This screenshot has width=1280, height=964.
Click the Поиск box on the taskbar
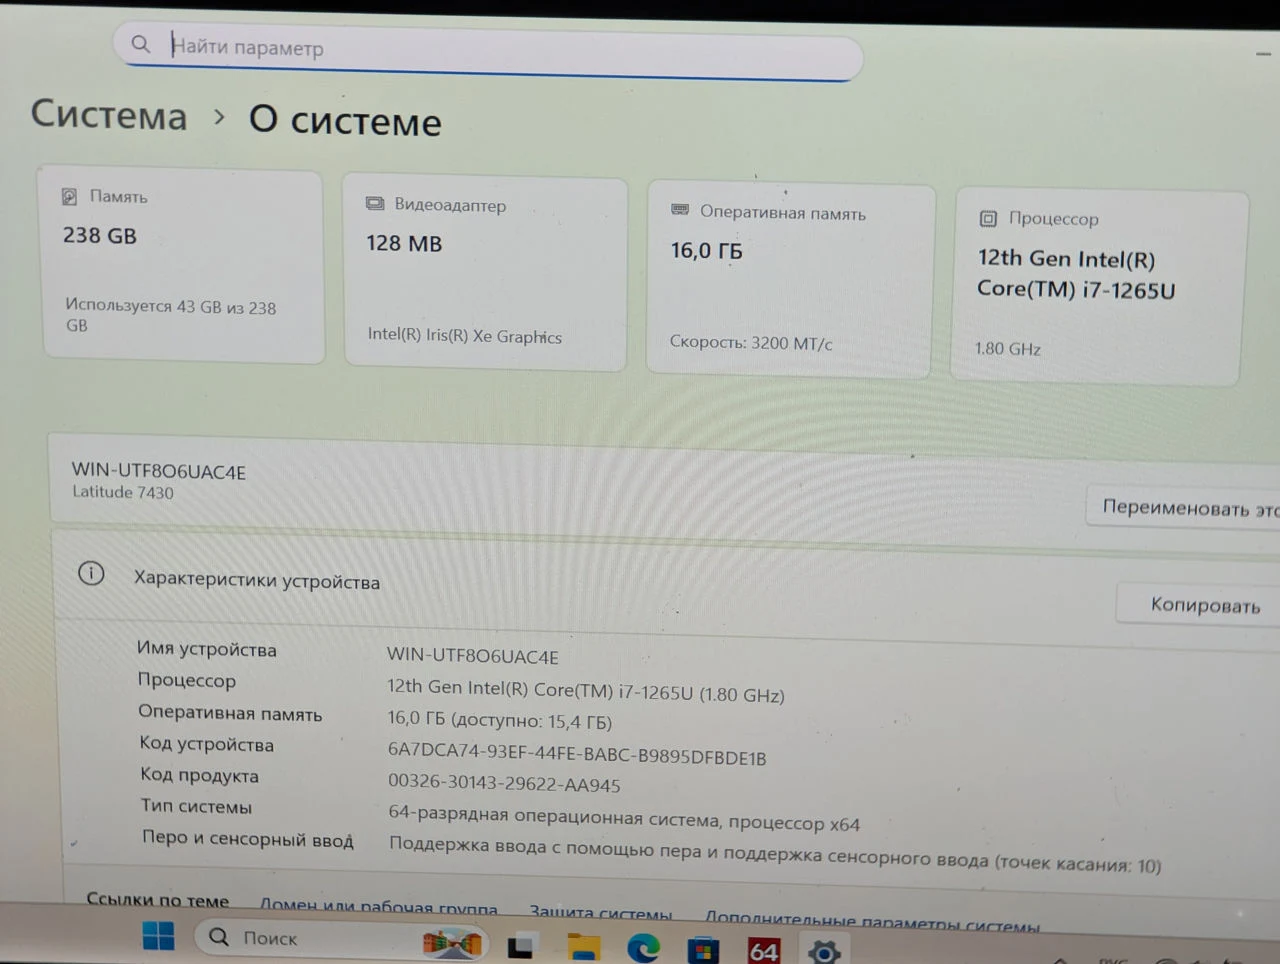point(341,939)
